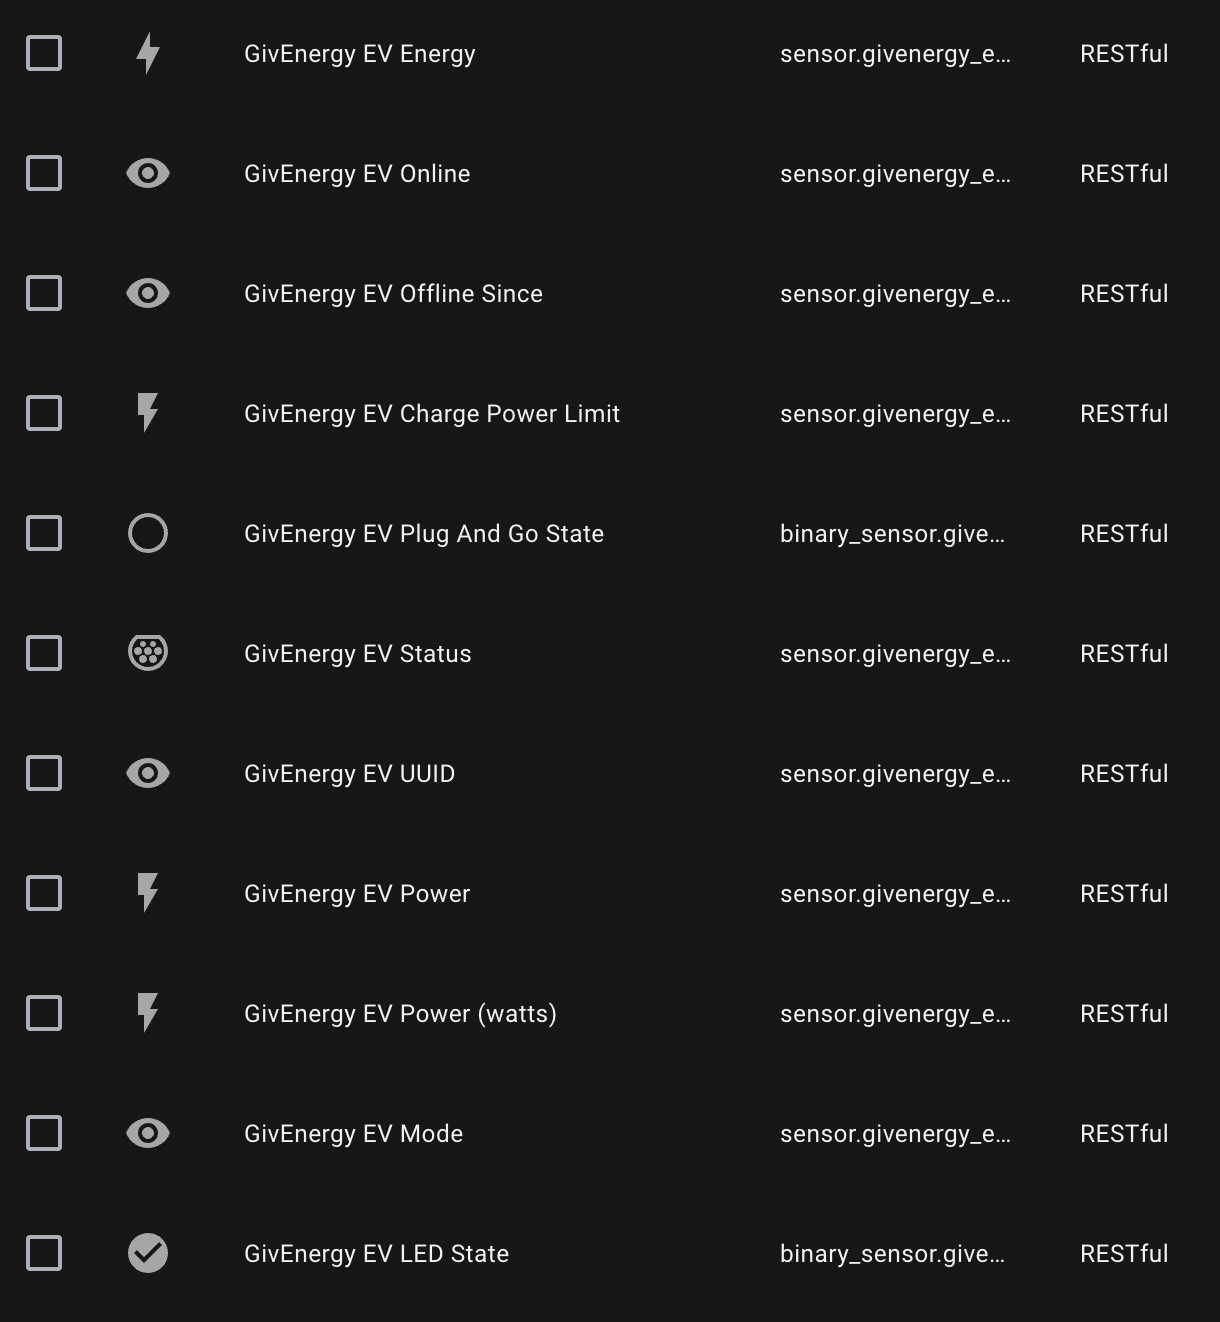Select the GivEnergy EV Offline Since checkbox
This screenshot has height=1322, width=1220.
pos(44,293)
